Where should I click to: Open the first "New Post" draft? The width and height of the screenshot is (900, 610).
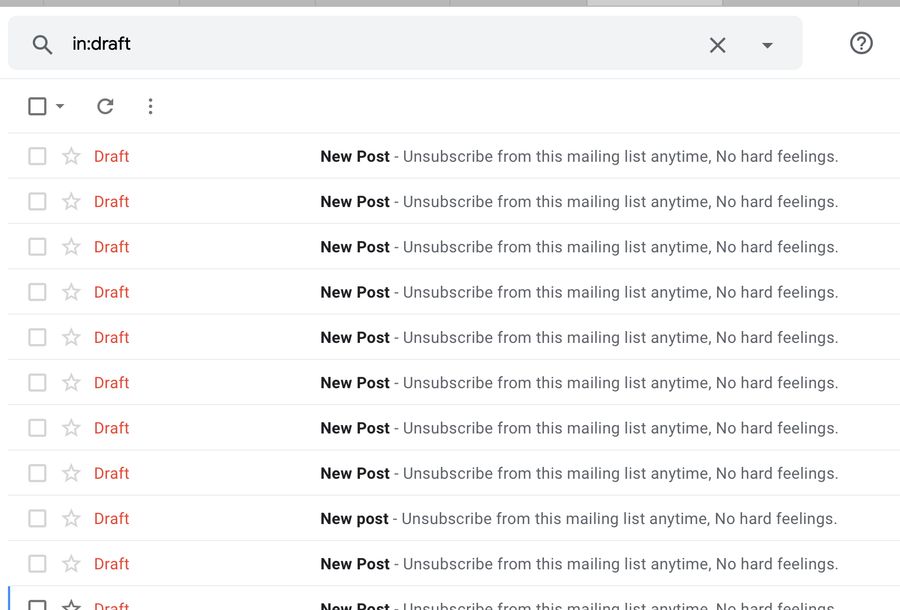point(355,156)
